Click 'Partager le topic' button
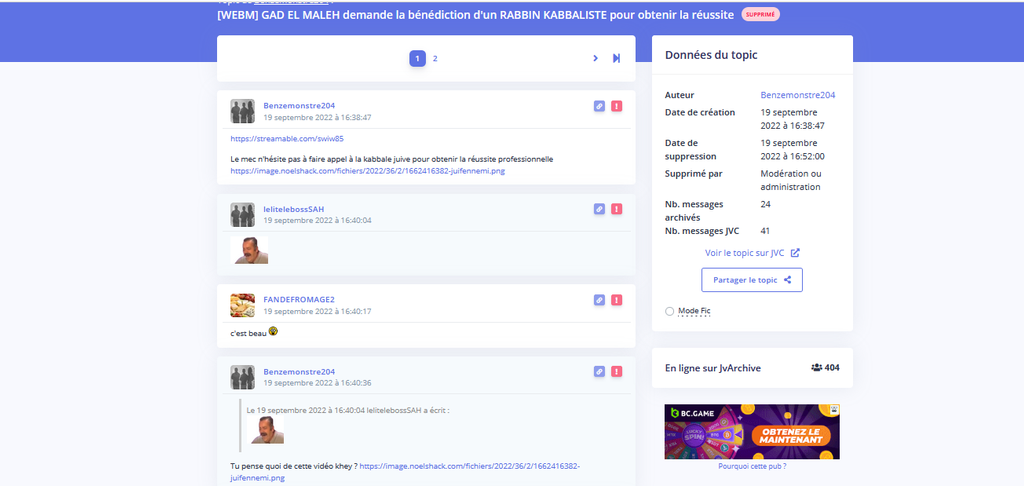The width and height of the screenshot is (1024, 486). [x=752, y=280]
